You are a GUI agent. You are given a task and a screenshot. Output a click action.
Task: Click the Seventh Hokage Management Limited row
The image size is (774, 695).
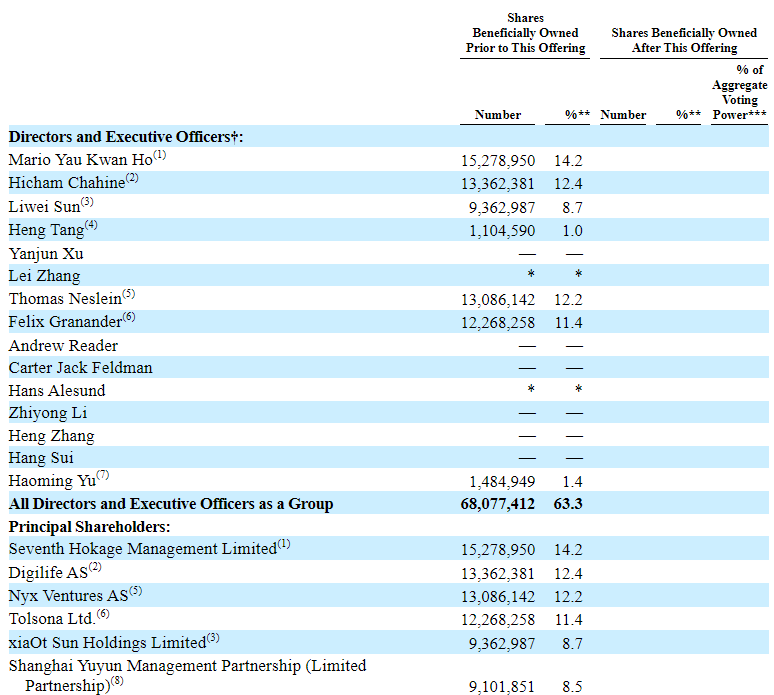pyautogui.click(x=142, y=549)
